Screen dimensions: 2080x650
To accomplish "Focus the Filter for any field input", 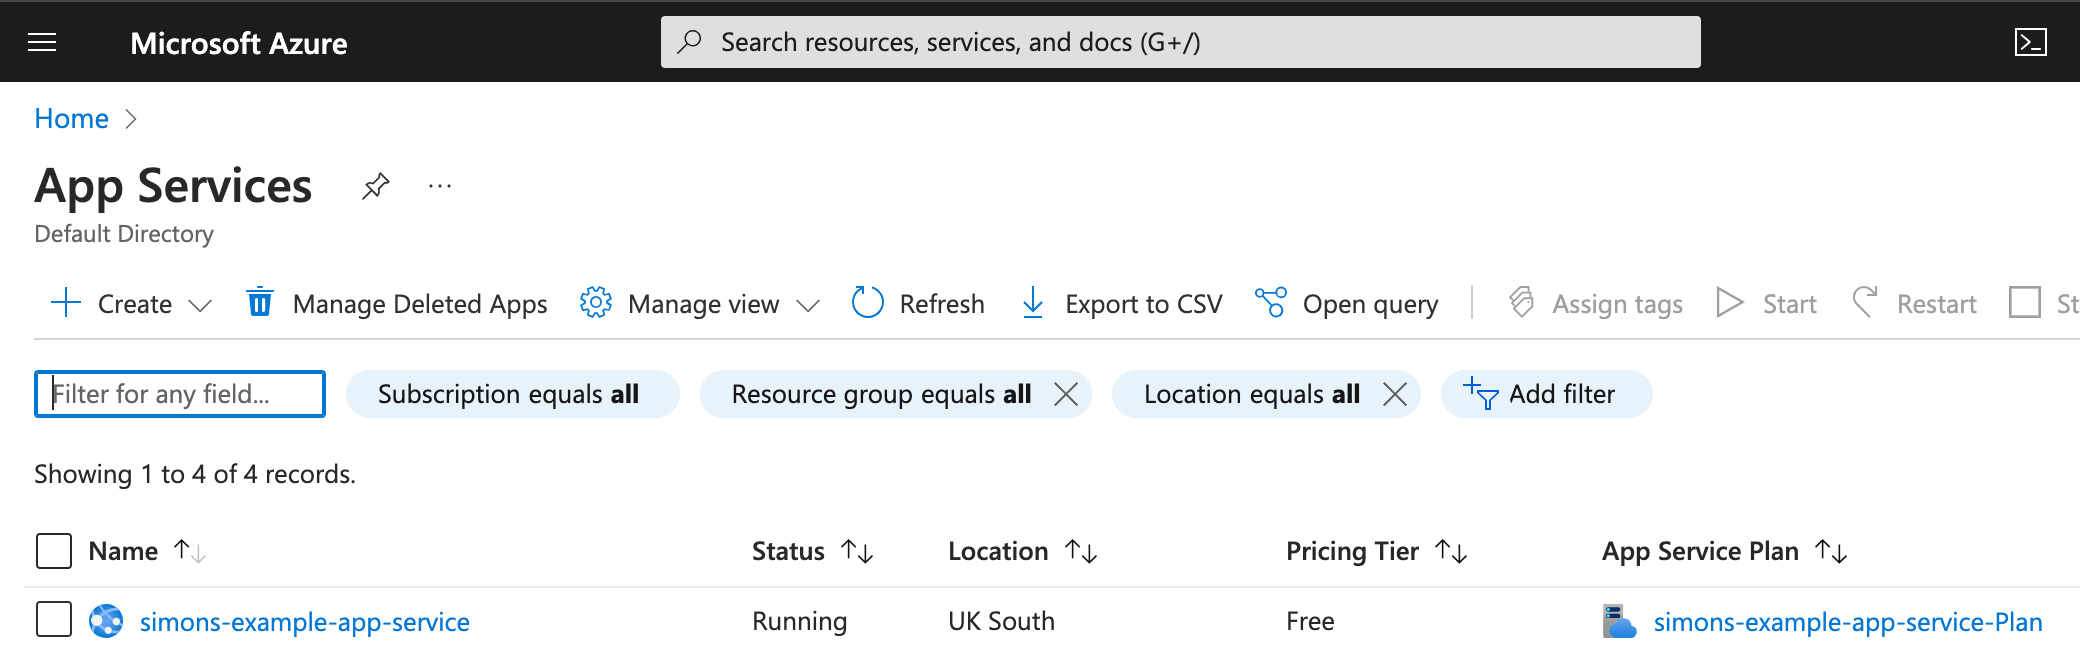I will (180, 394).
